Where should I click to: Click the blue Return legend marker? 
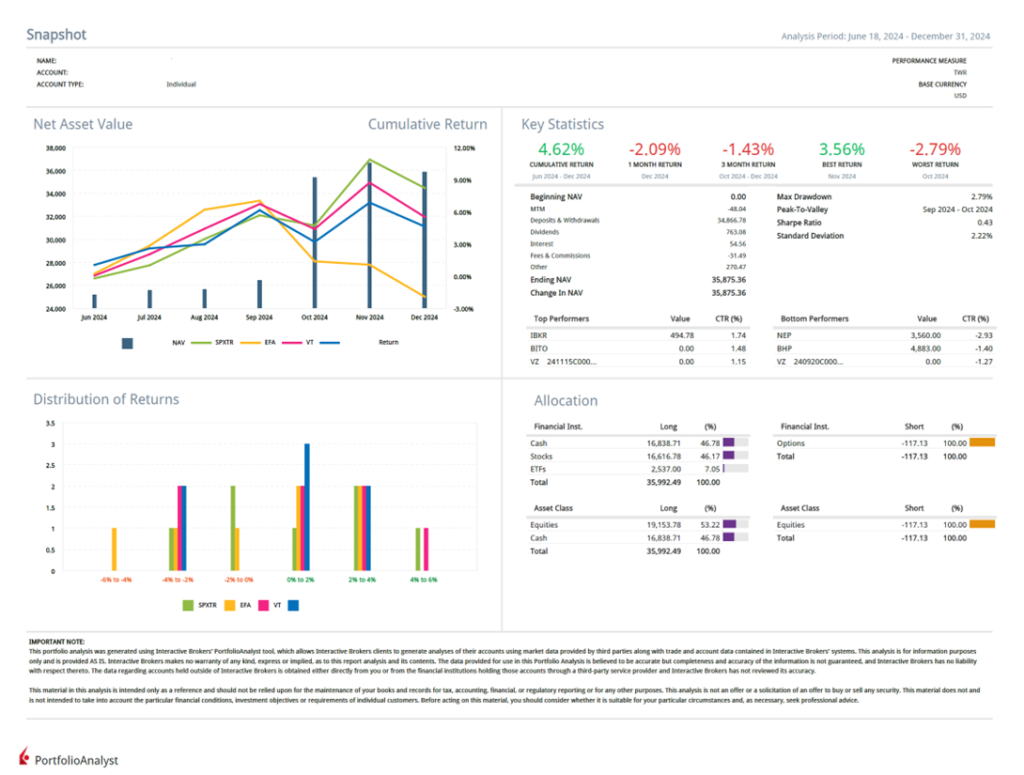point(328,342)
